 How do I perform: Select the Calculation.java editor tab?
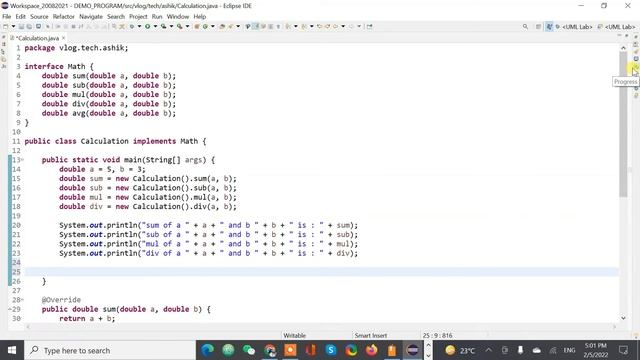pyautogui.click(x=37, y=38)
